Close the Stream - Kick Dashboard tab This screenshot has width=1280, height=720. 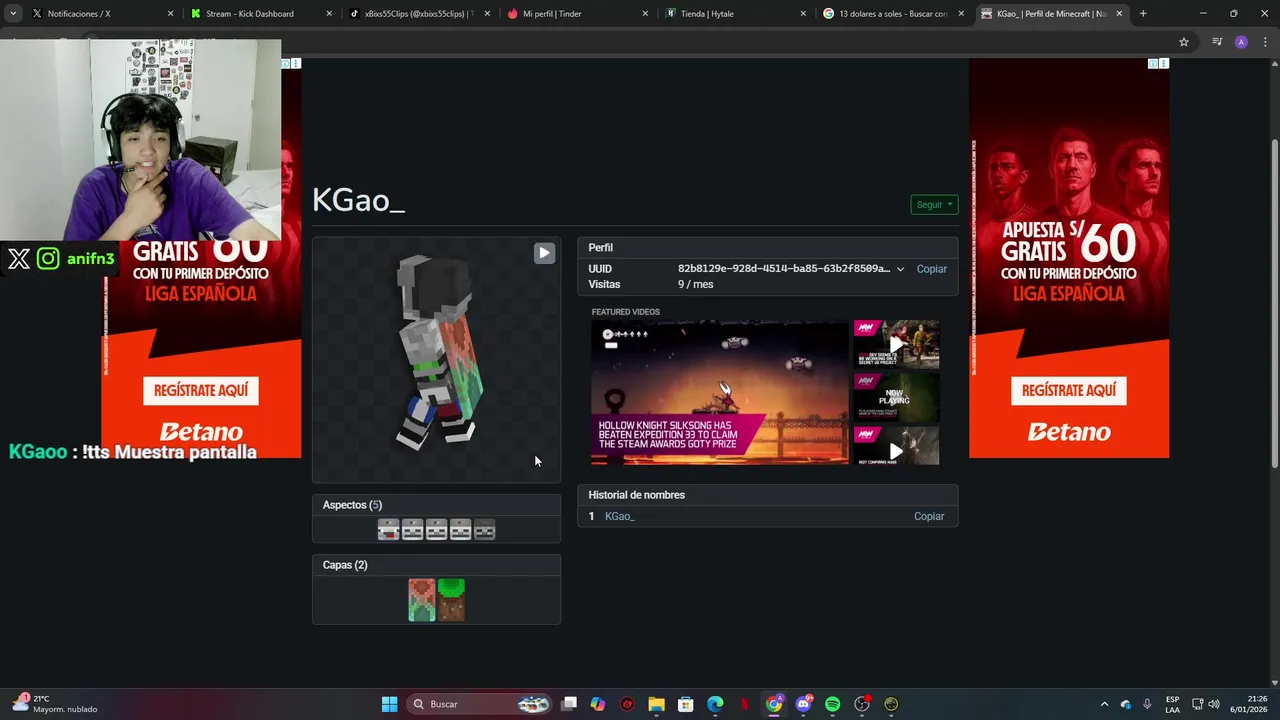[x=329, y=14]
